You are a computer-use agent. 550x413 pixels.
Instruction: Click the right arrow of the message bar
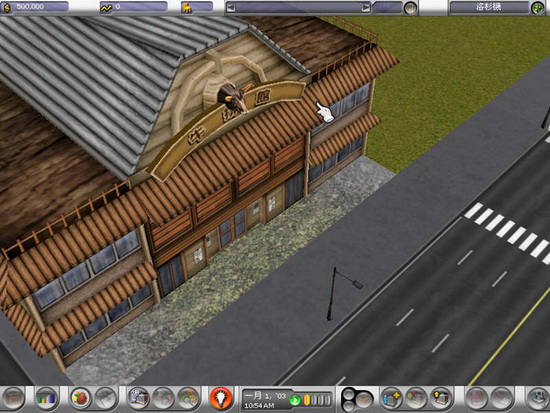coord(366,7)
